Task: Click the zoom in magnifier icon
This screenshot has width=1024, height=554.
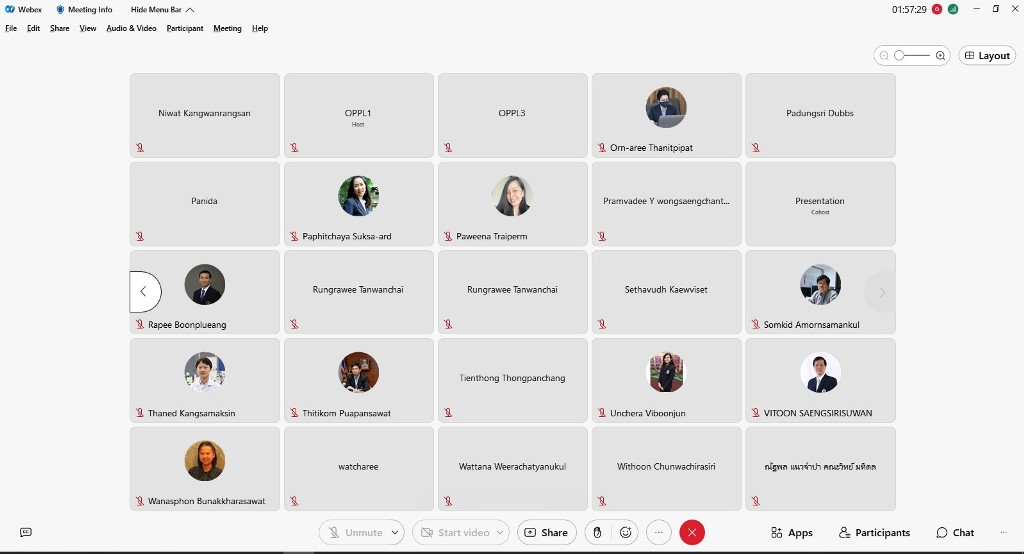Action: point(940,56)
